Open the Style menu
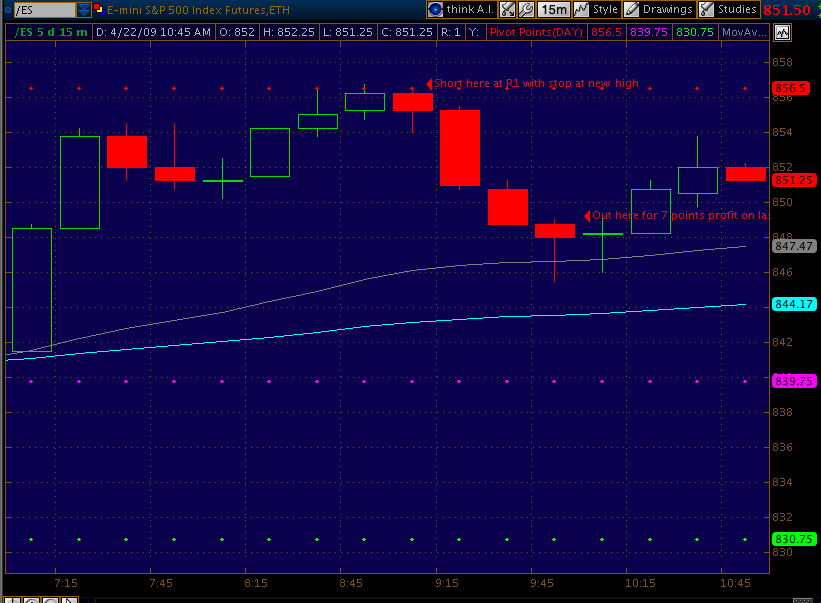This screenshot has height=603, width=821. pos(605,9)
